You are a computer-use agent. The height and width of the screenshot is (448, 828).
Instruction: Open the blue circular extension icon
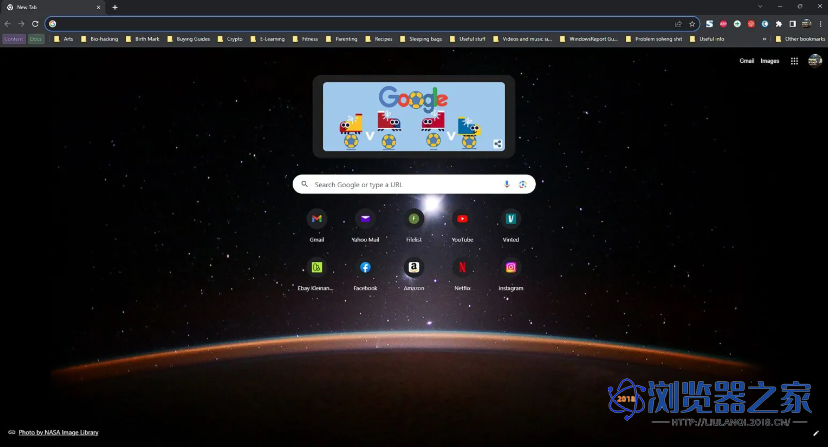(x=765, y=24)
